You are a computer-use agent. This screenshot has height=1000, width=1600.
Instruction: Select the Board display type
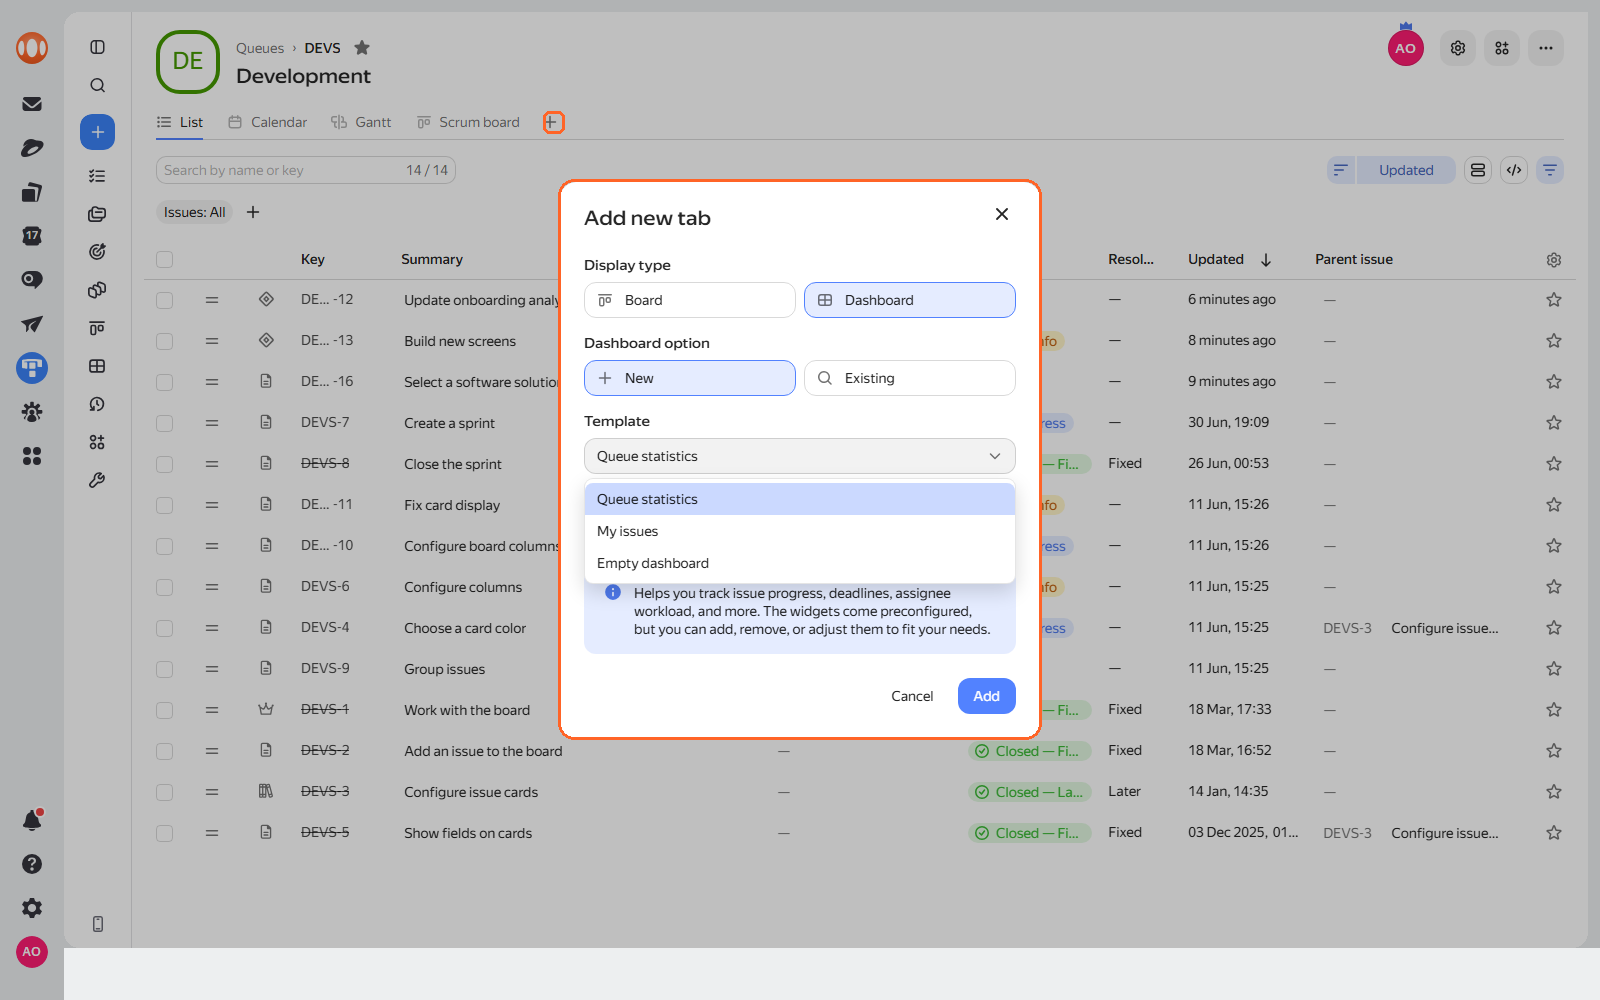690,300
